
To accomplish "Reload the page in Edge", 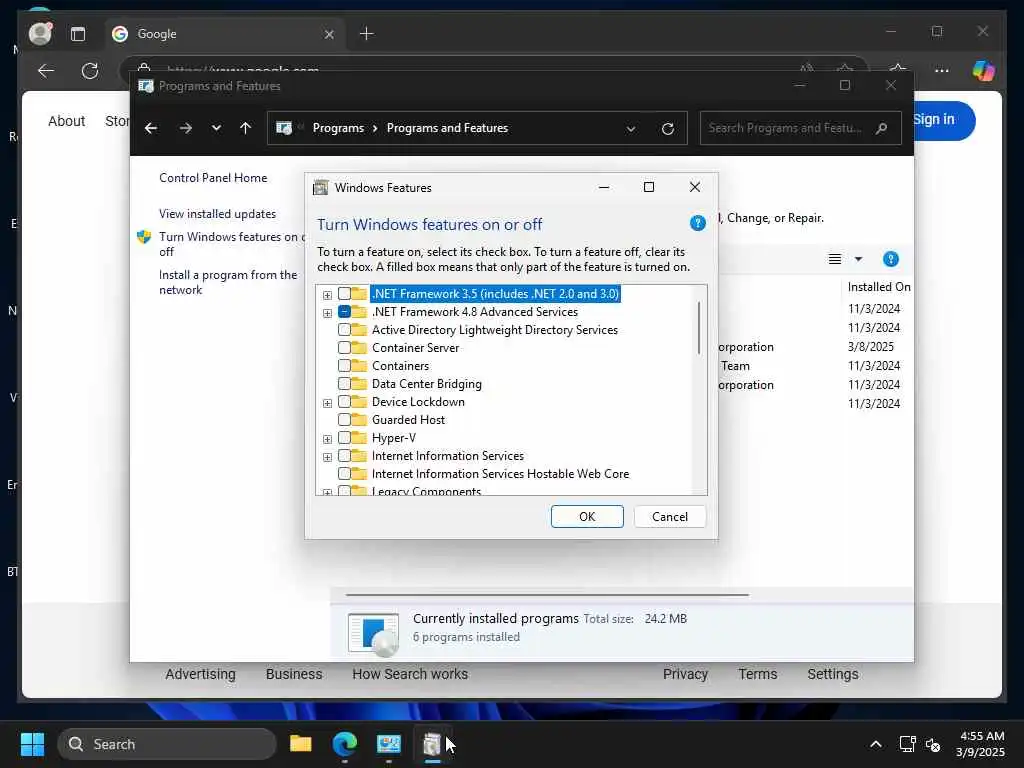I will [x=89, y=71].
